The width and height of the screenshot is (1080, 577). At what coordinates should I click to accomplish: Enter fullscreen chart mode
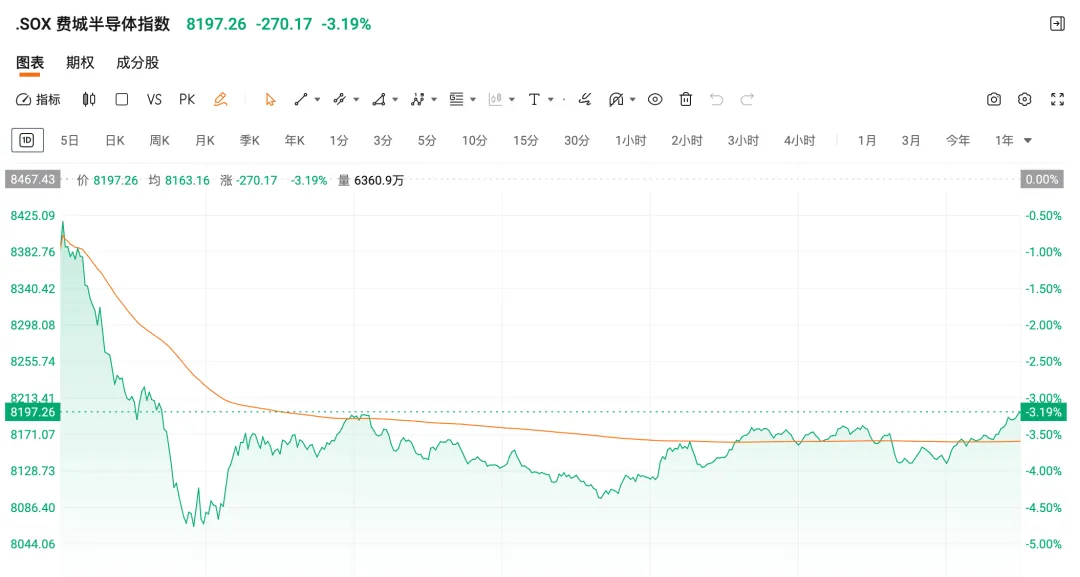1057,99
